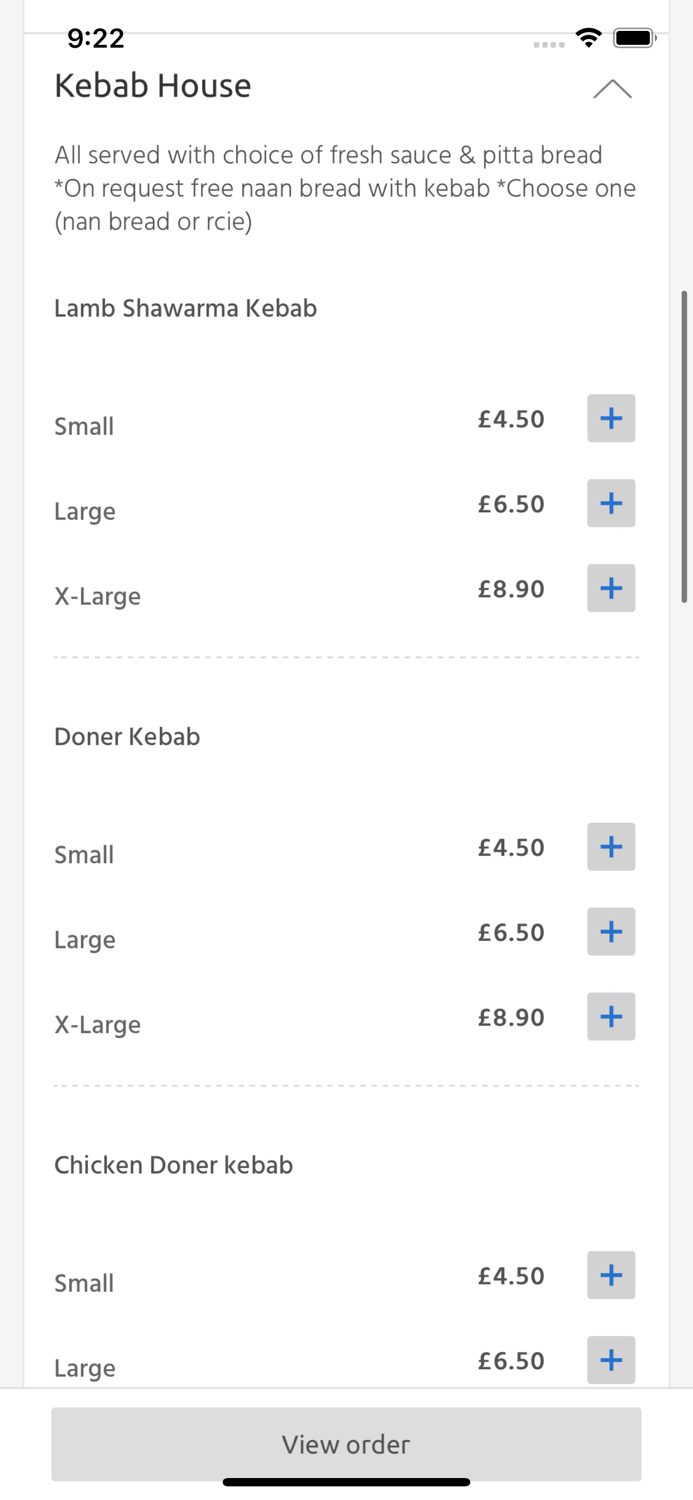Add X-Large Lamb Shawarma Kebab via plus icon
693x1500 pixels.
point(610,588)
